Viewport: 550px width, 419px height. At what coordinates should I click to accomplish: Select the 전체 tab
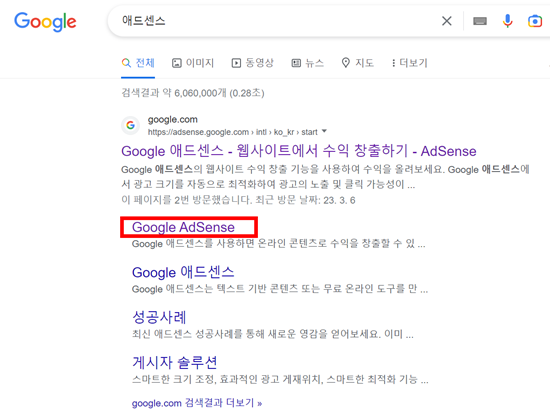(138, 63)
